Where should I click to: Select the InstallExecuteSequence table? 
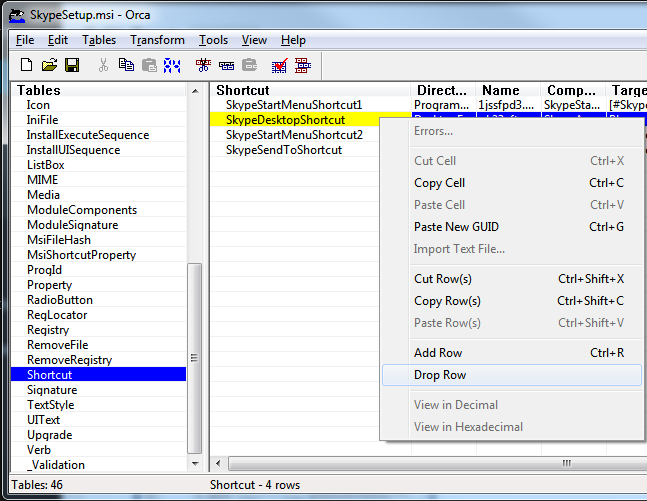pos(99,135)
